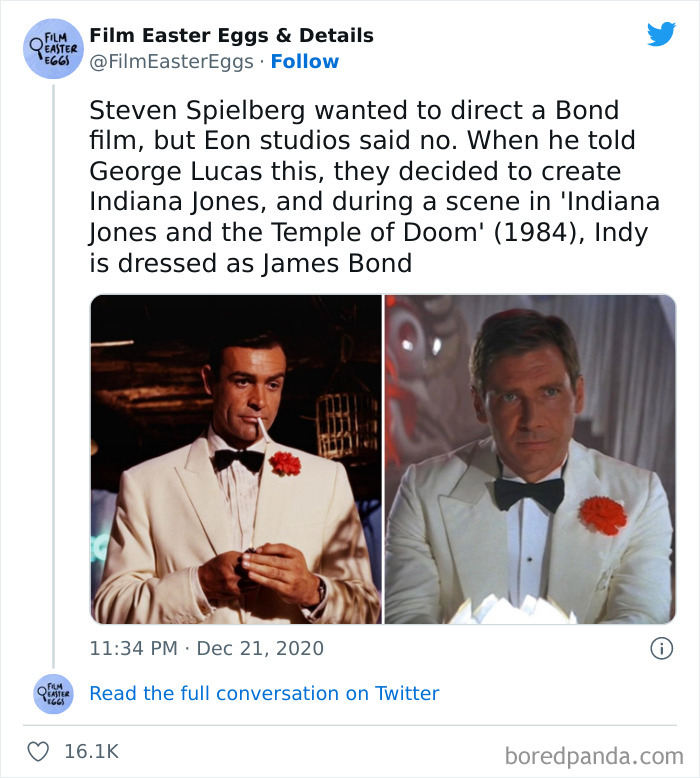Click the Film Easter Eggs profile avatar at the top
The height and width of the screenshot is (778, 700).
pos(53,48)
